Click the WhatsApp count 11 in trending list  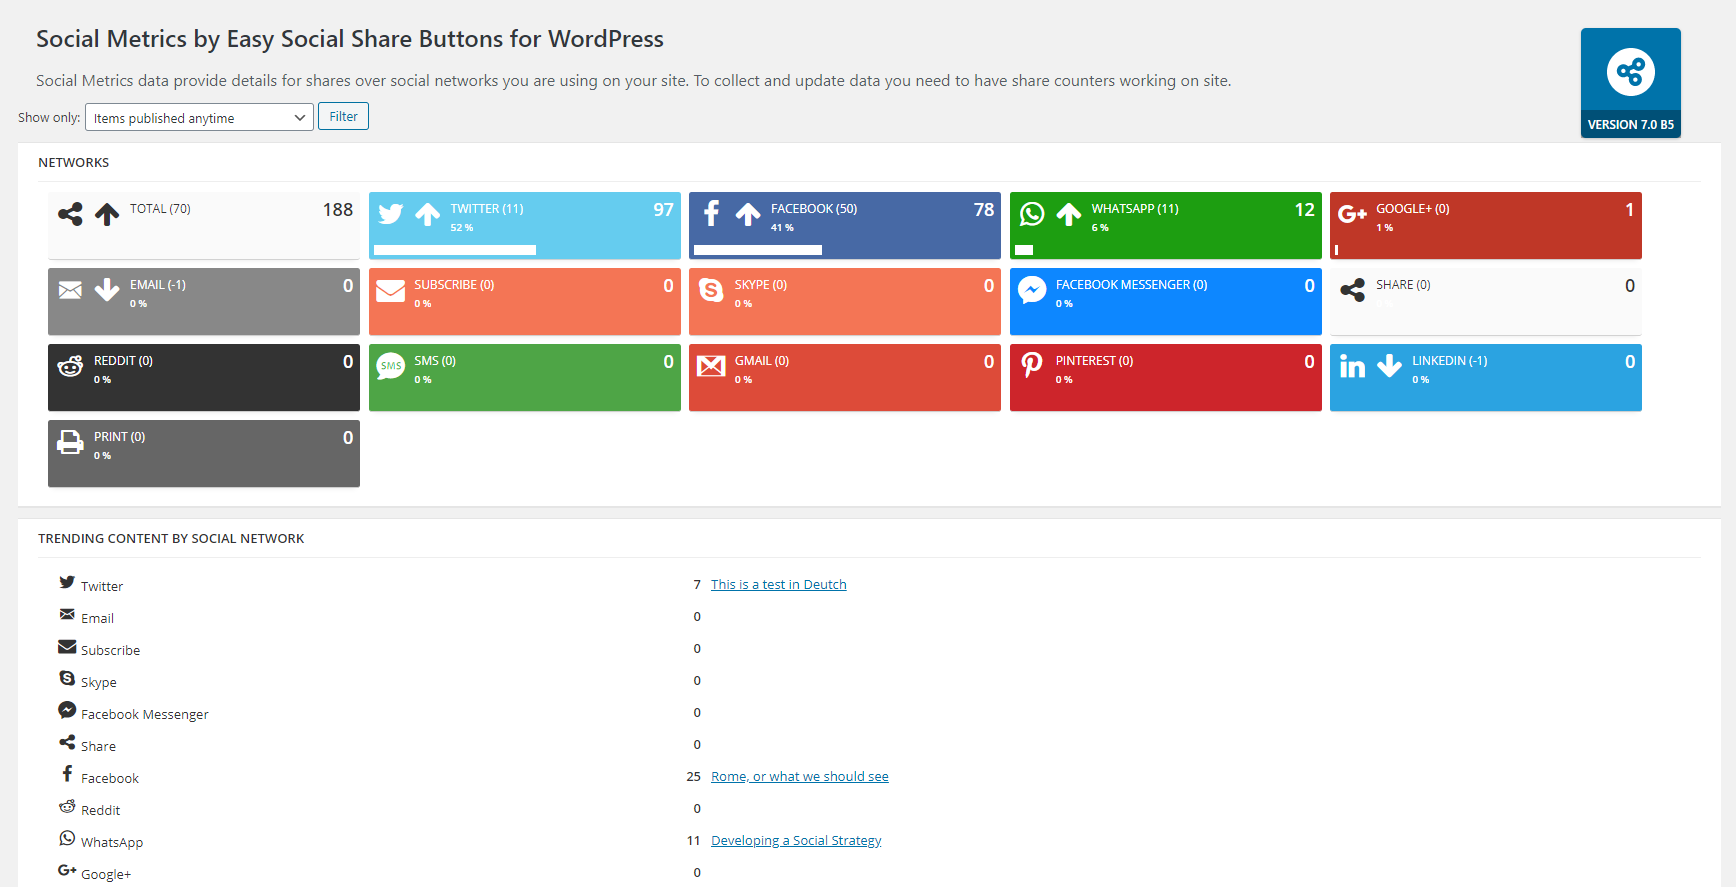click(694, 840)
